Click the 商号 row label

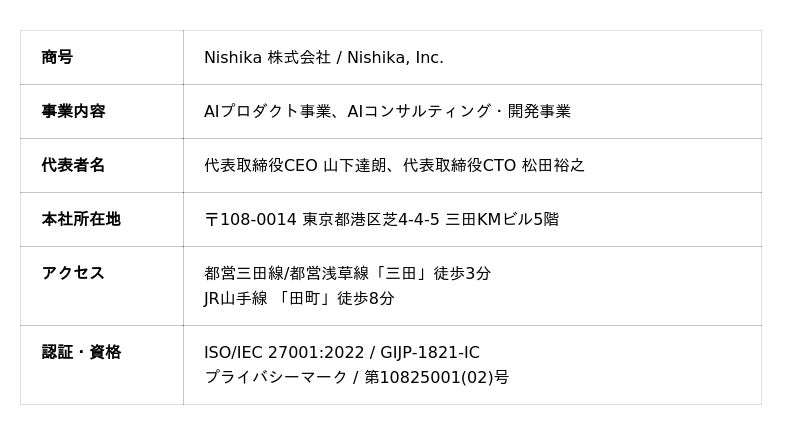(x=57, y=58)
